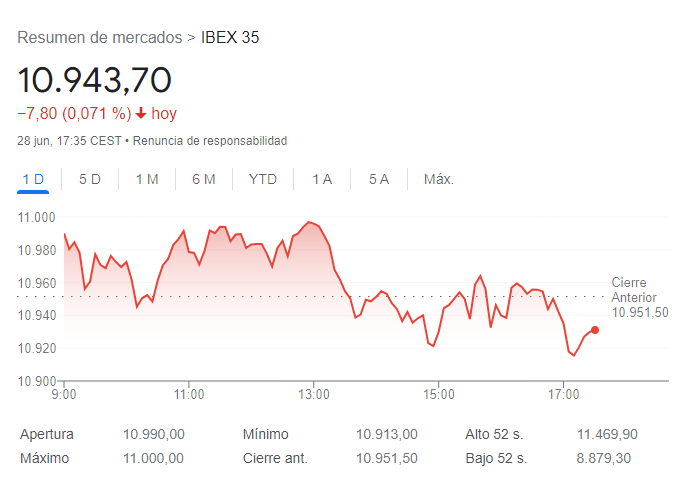Viewport: 692px width, 485px height.
Task: Click the Mínimo value 10.913,00
Action: 386,434
